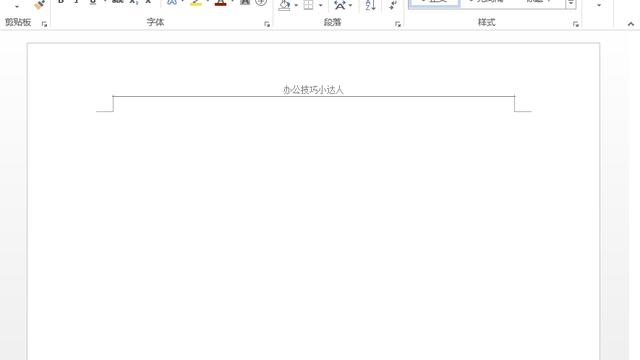This screenshot has width=640, height=360.
Task: Click the Sort A-Z icon
Action: pos(370,4)
